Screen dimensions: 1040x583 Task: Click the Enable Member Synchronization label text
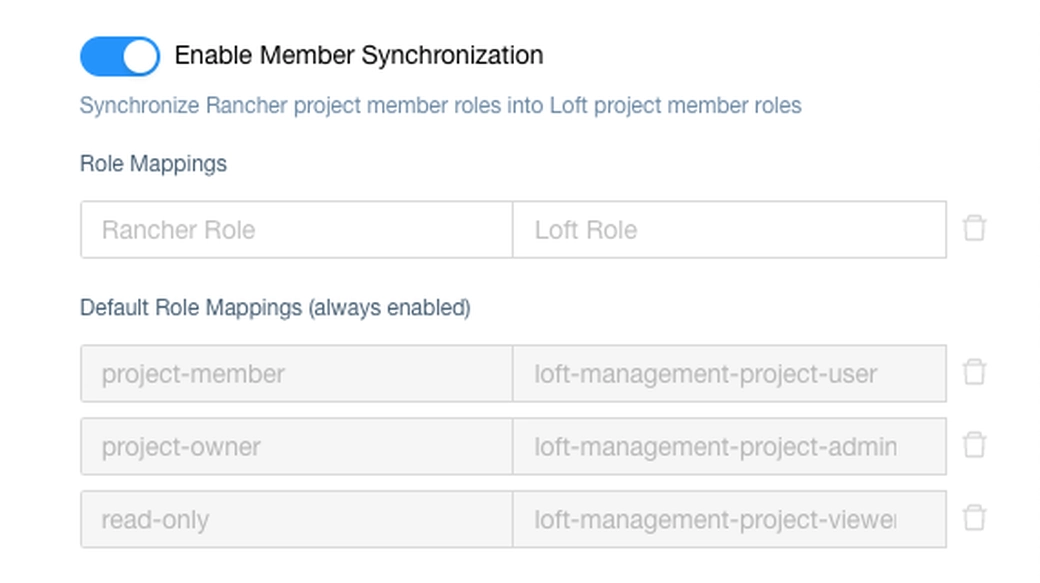tap(358, 55)
